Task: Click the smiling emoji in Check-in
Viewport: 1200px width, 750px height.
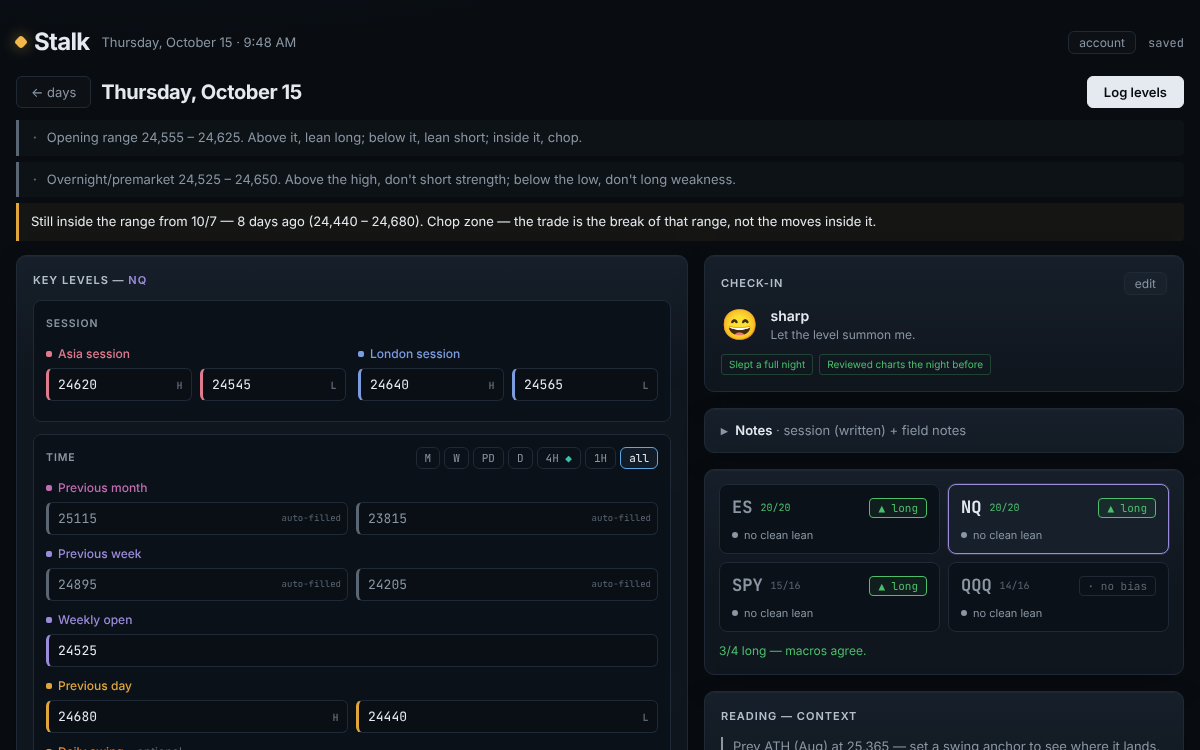Action: pos(740,325)
